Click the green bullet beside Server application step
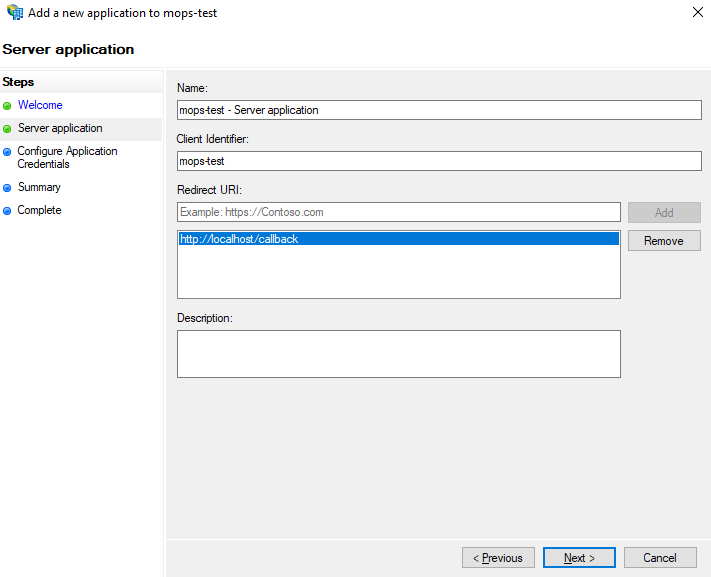This screenshot has height=577, width=711. 8,129
